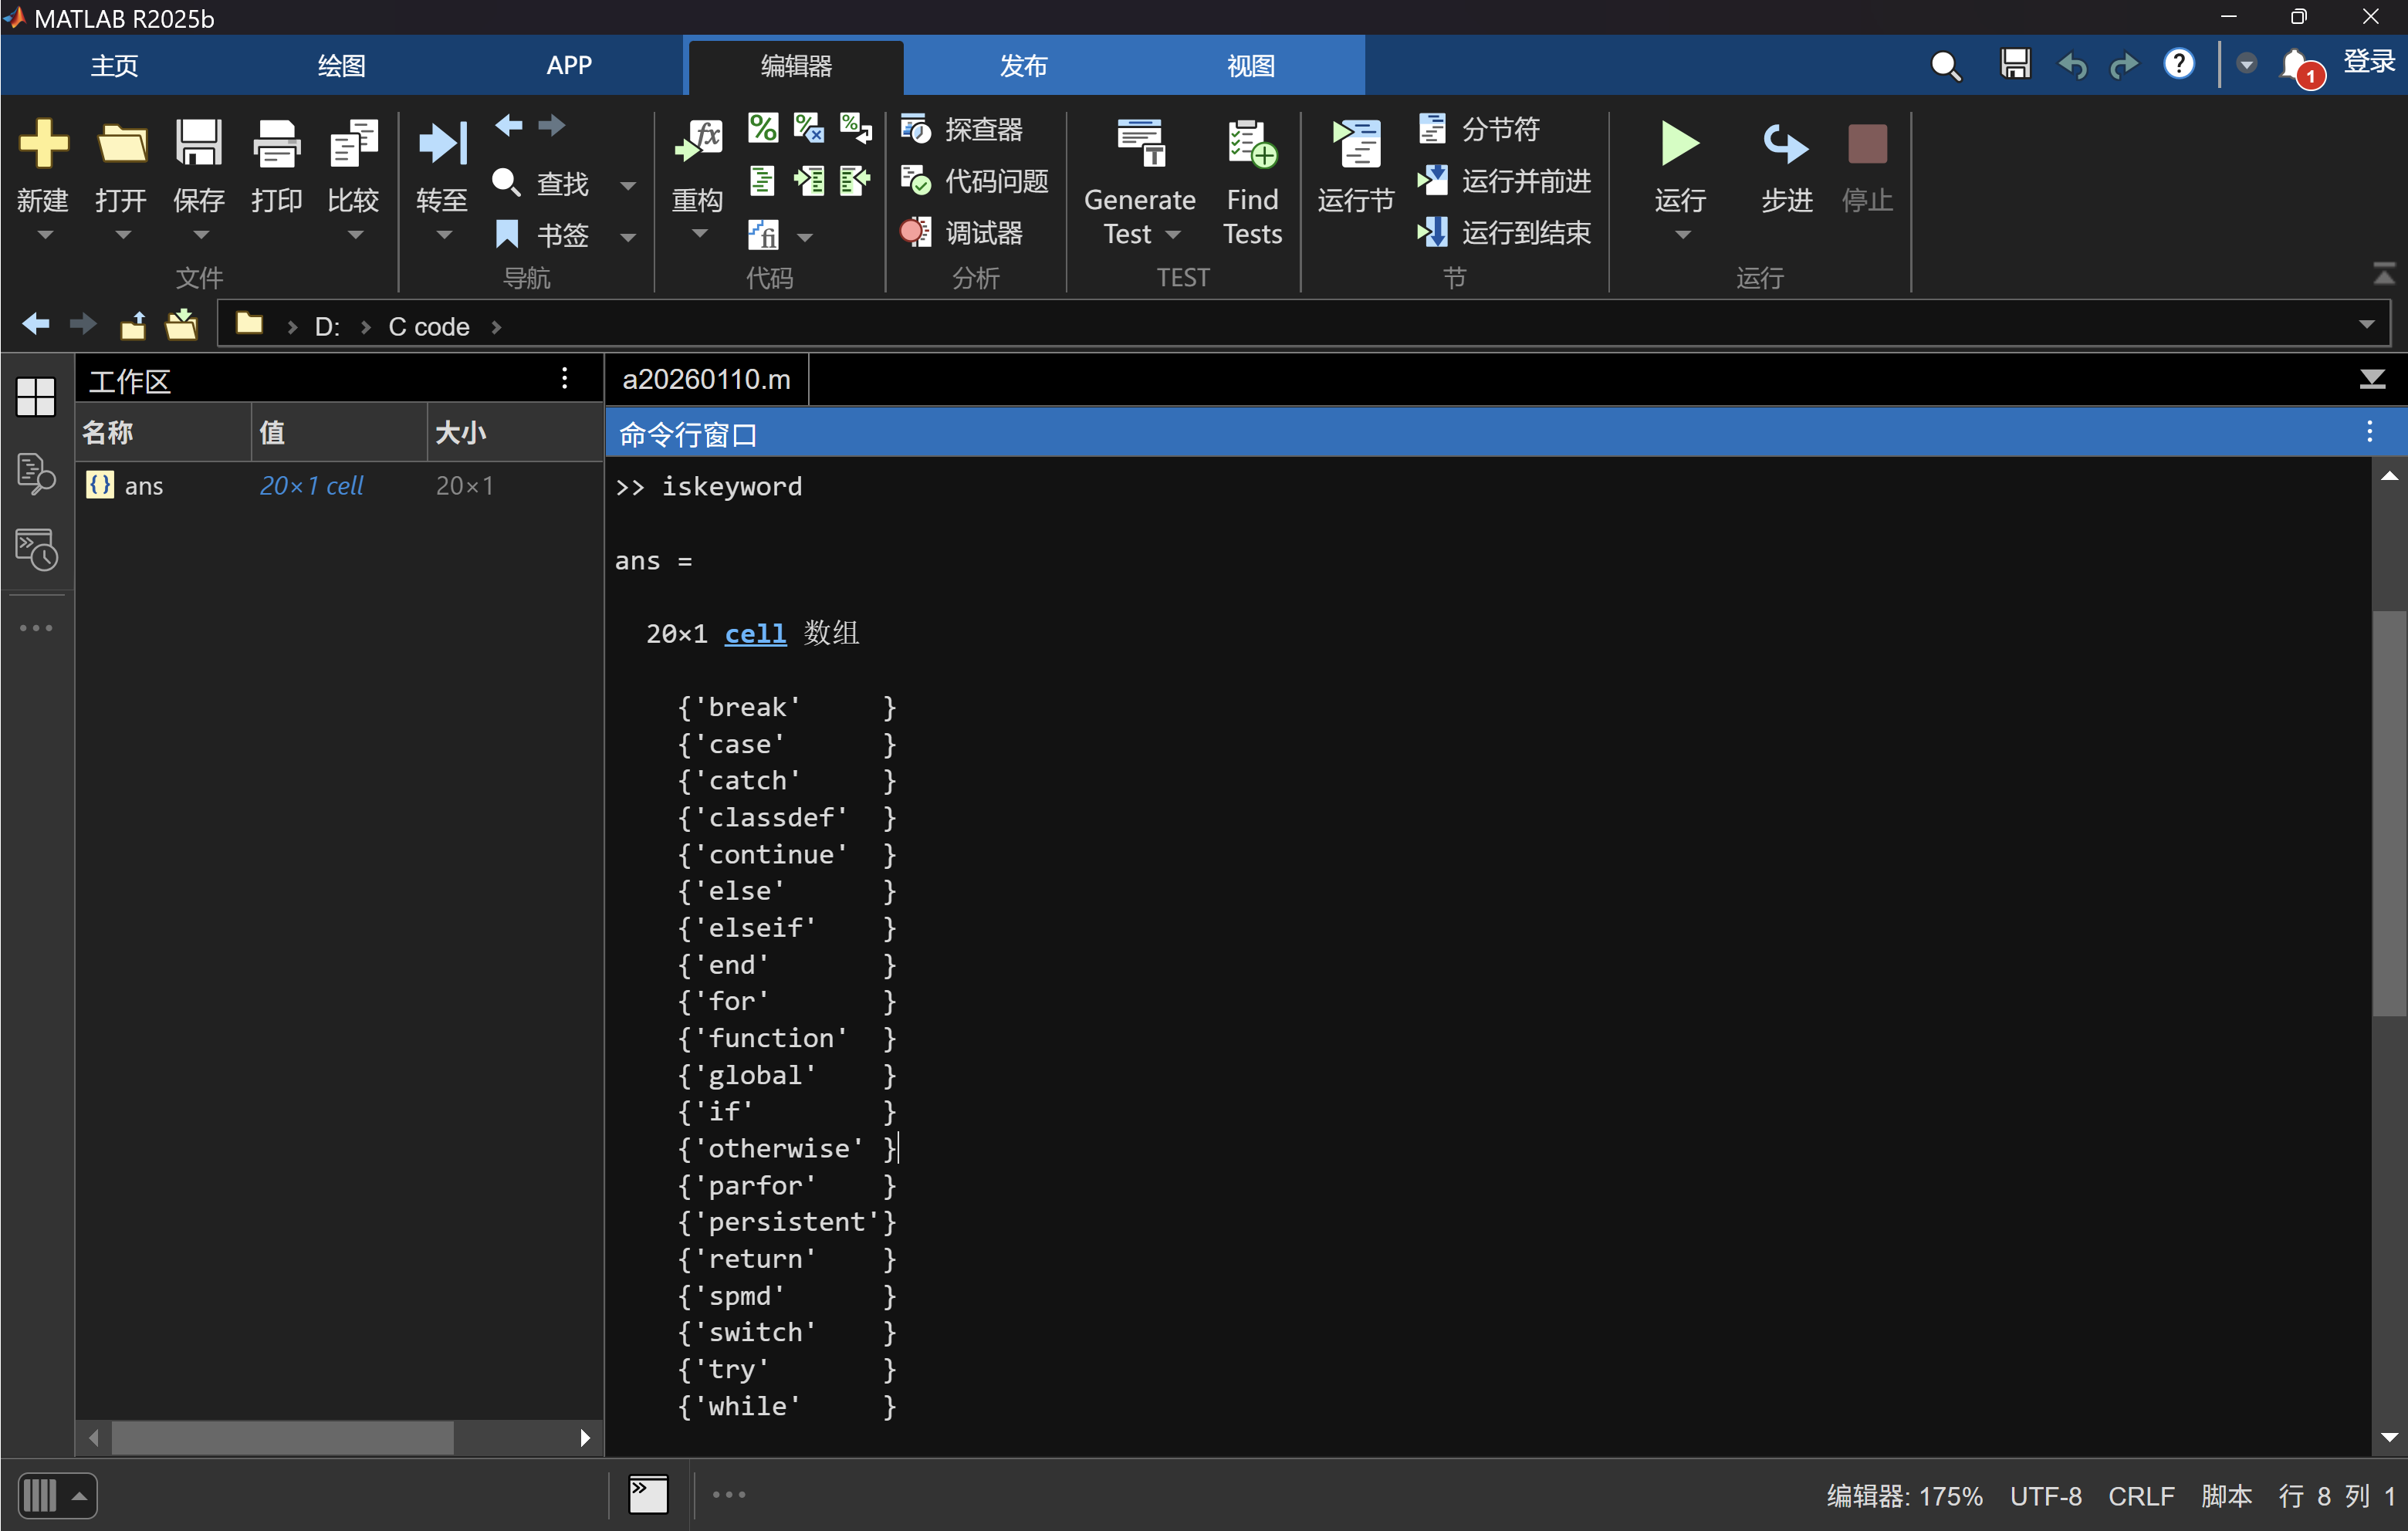The image size is (2408, 1531).
Task: Click the Compare (比较) files icon
Action: pos(353,145)
